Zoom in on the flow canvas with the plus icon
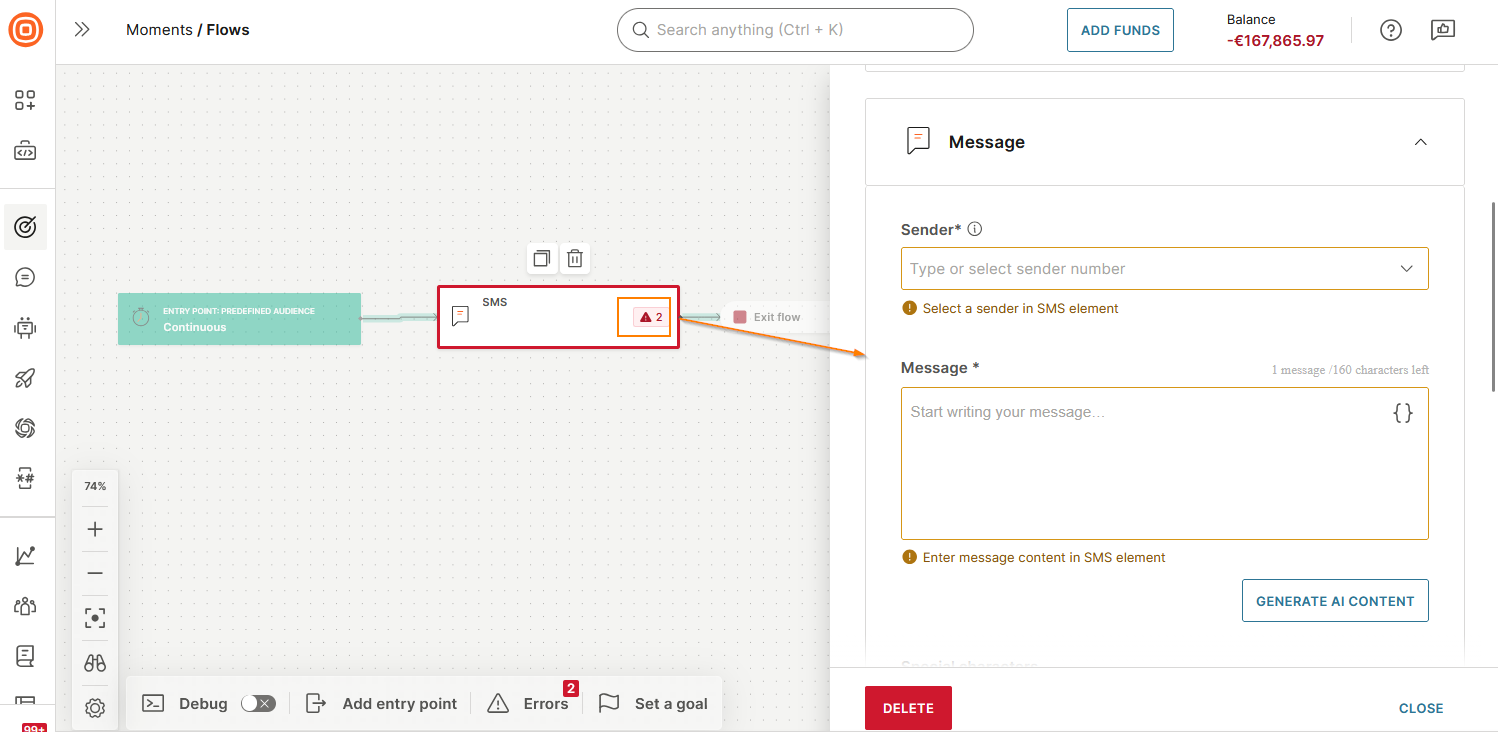Screen dimensions: 1498x732 click(94, 529)
